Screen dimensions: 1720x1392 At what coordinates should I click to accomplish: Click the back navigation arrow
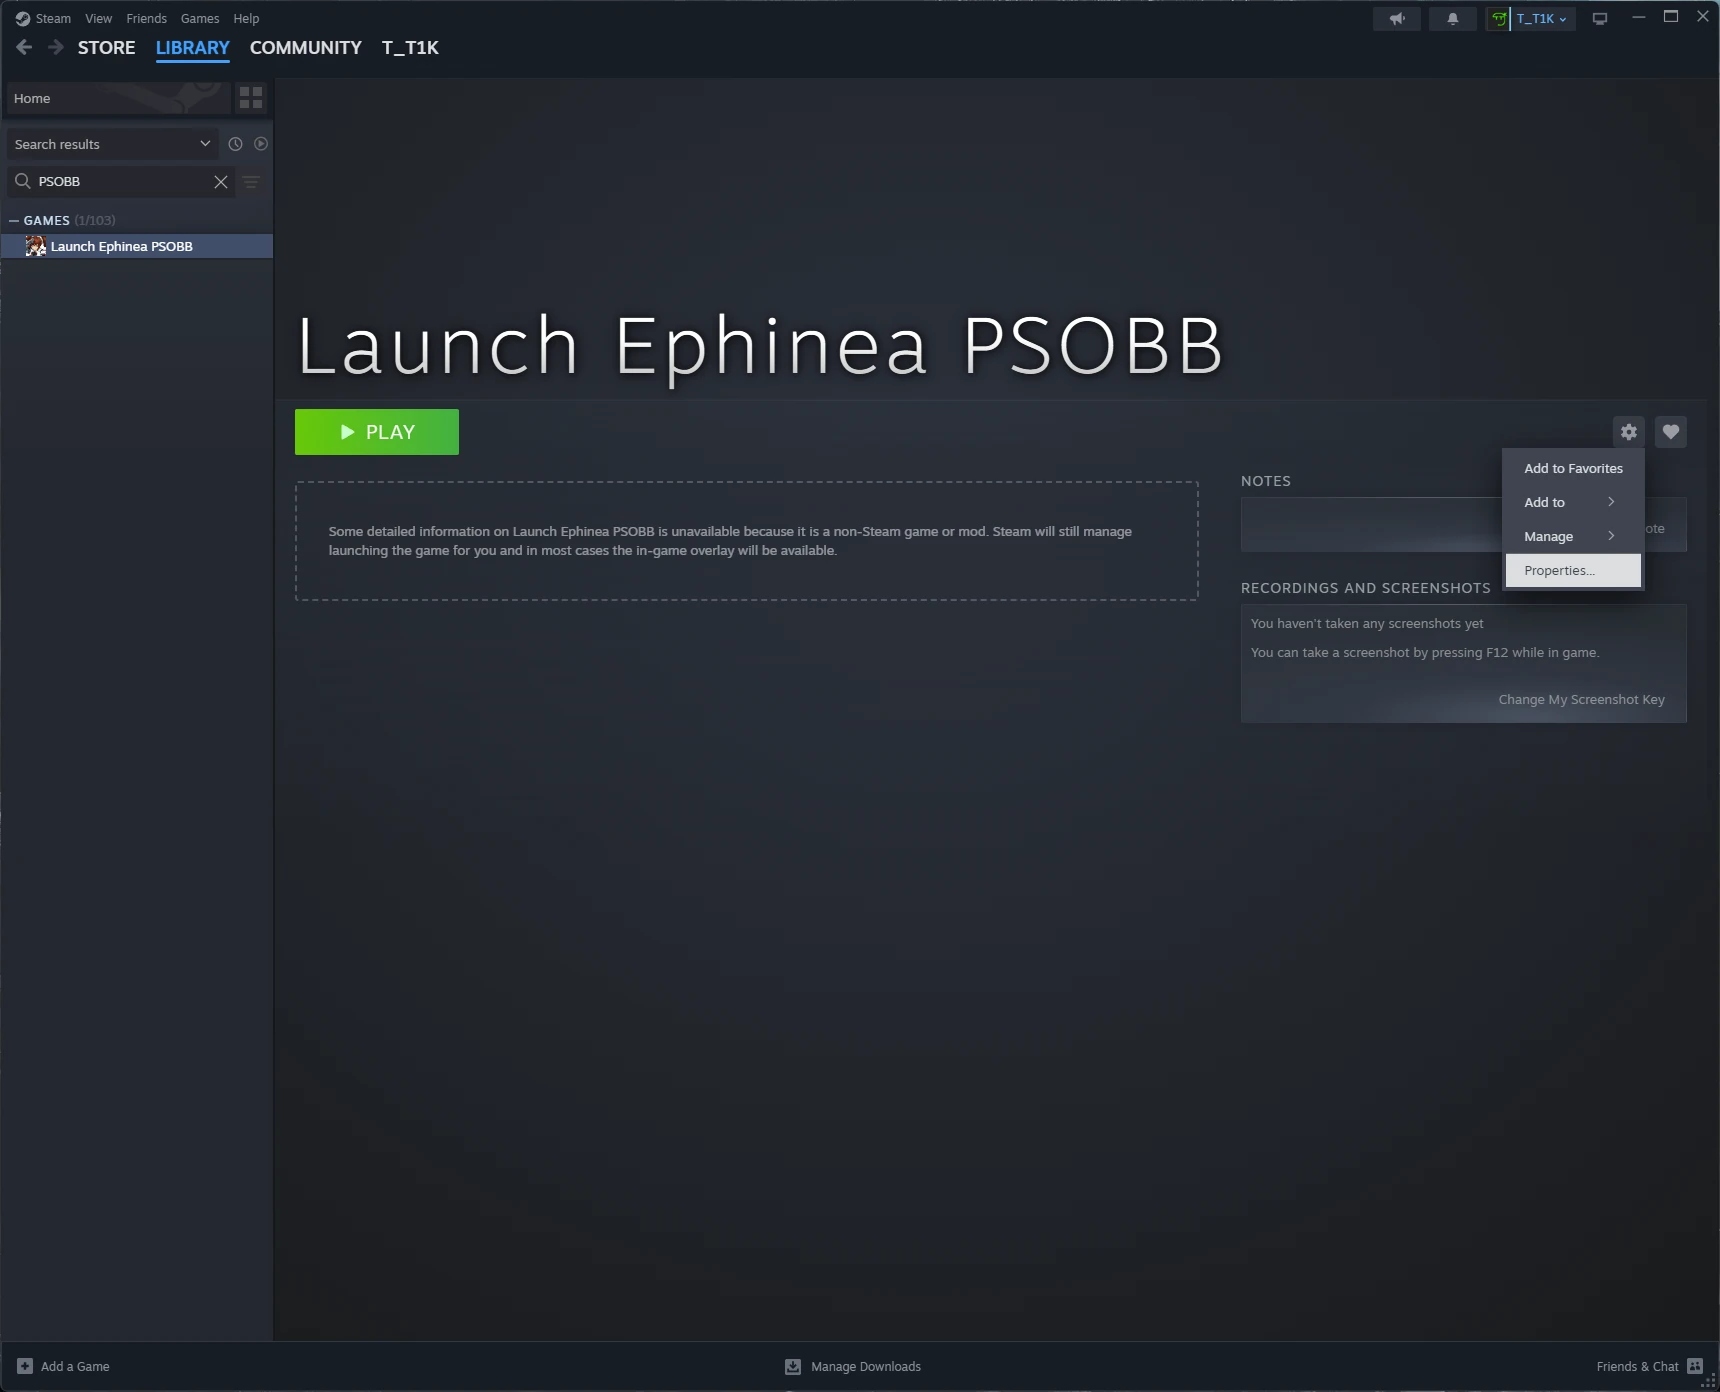tap(23, 46)
